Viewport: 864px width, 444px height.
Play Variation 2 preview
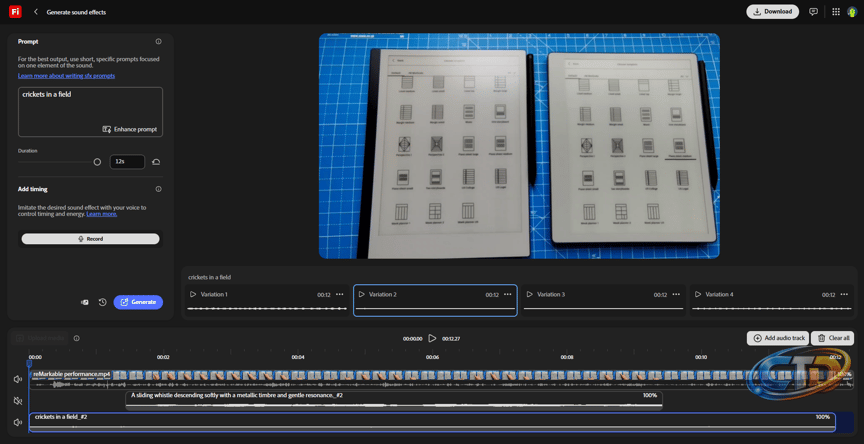(x=361, y=294)
